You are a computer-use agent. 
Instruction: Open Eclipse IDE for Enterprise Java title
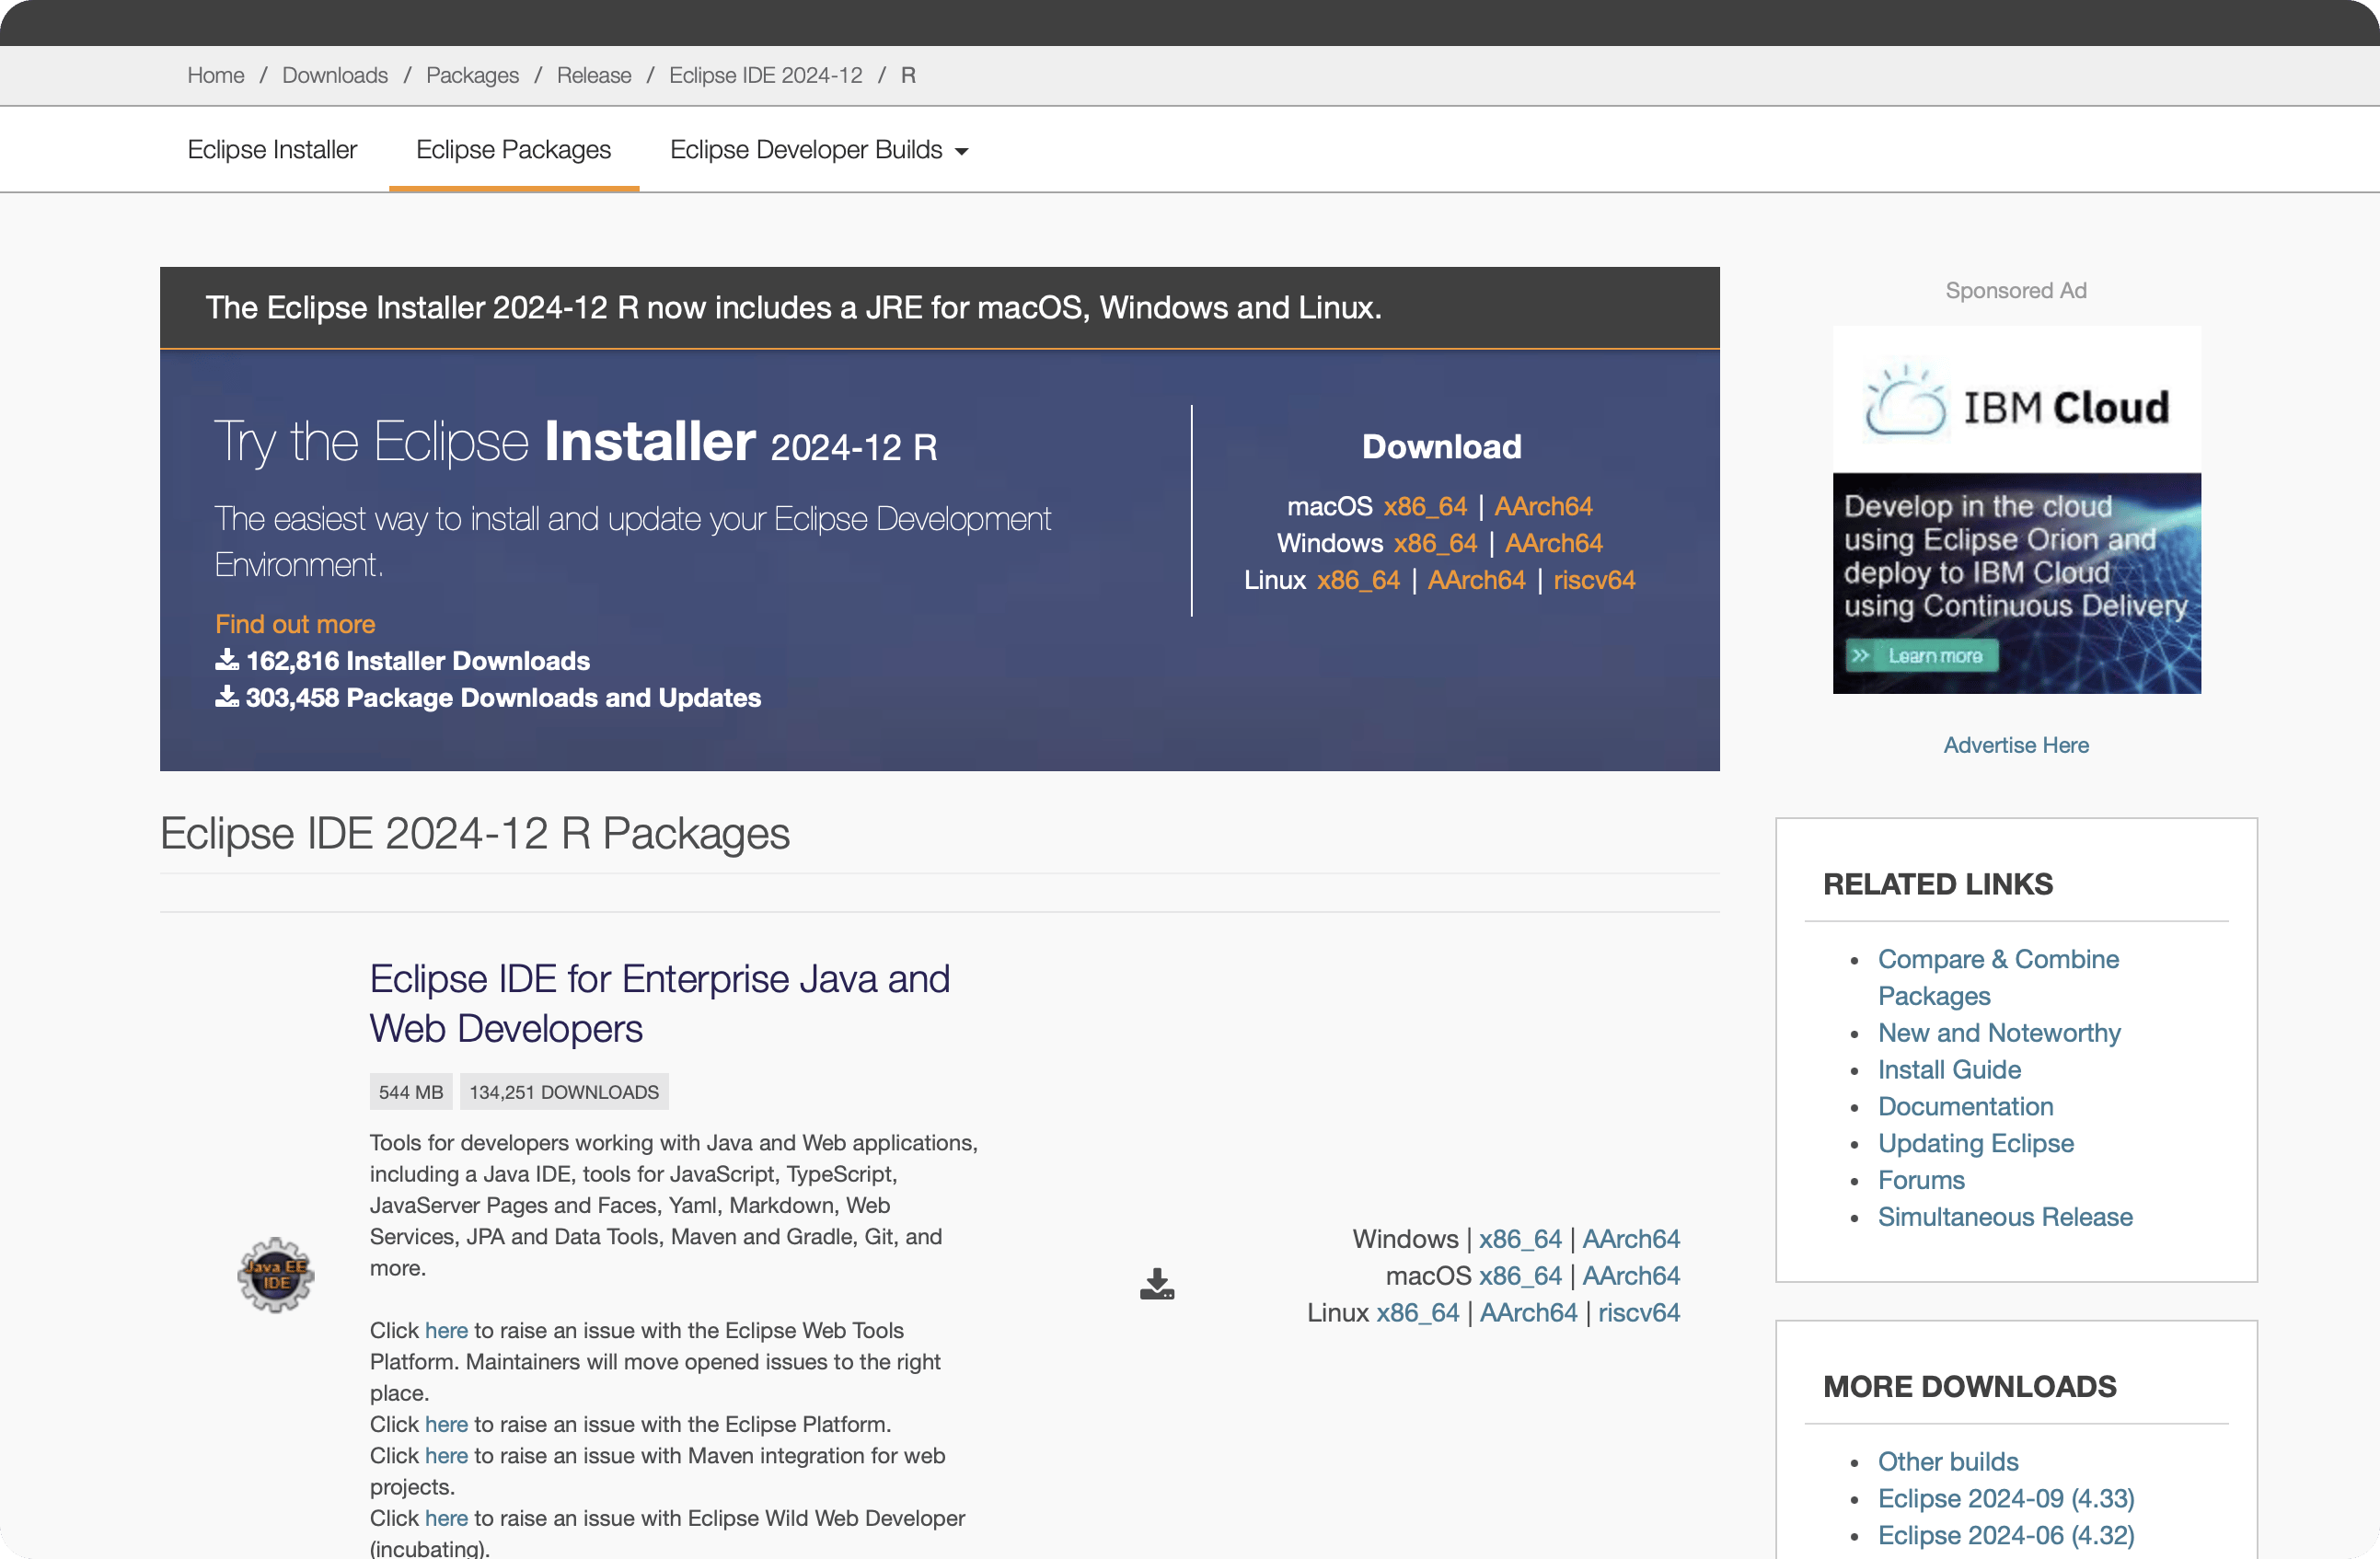[660, 1004]
